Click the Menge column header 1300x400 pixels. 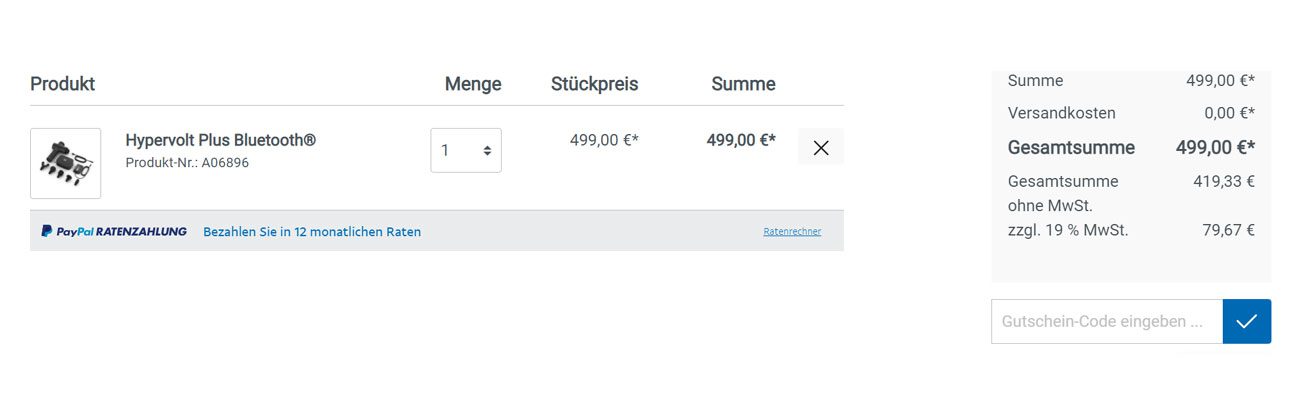[473, 84]
